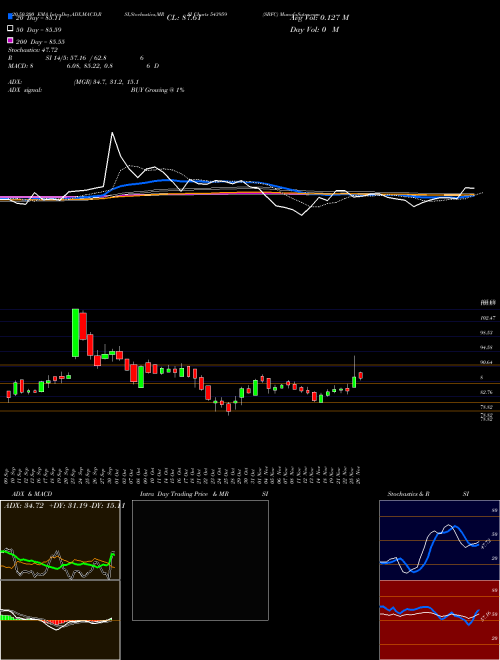
Task: Select the 'Avg Vol: 0.127 M' label
Action: [x=319, y=18]
